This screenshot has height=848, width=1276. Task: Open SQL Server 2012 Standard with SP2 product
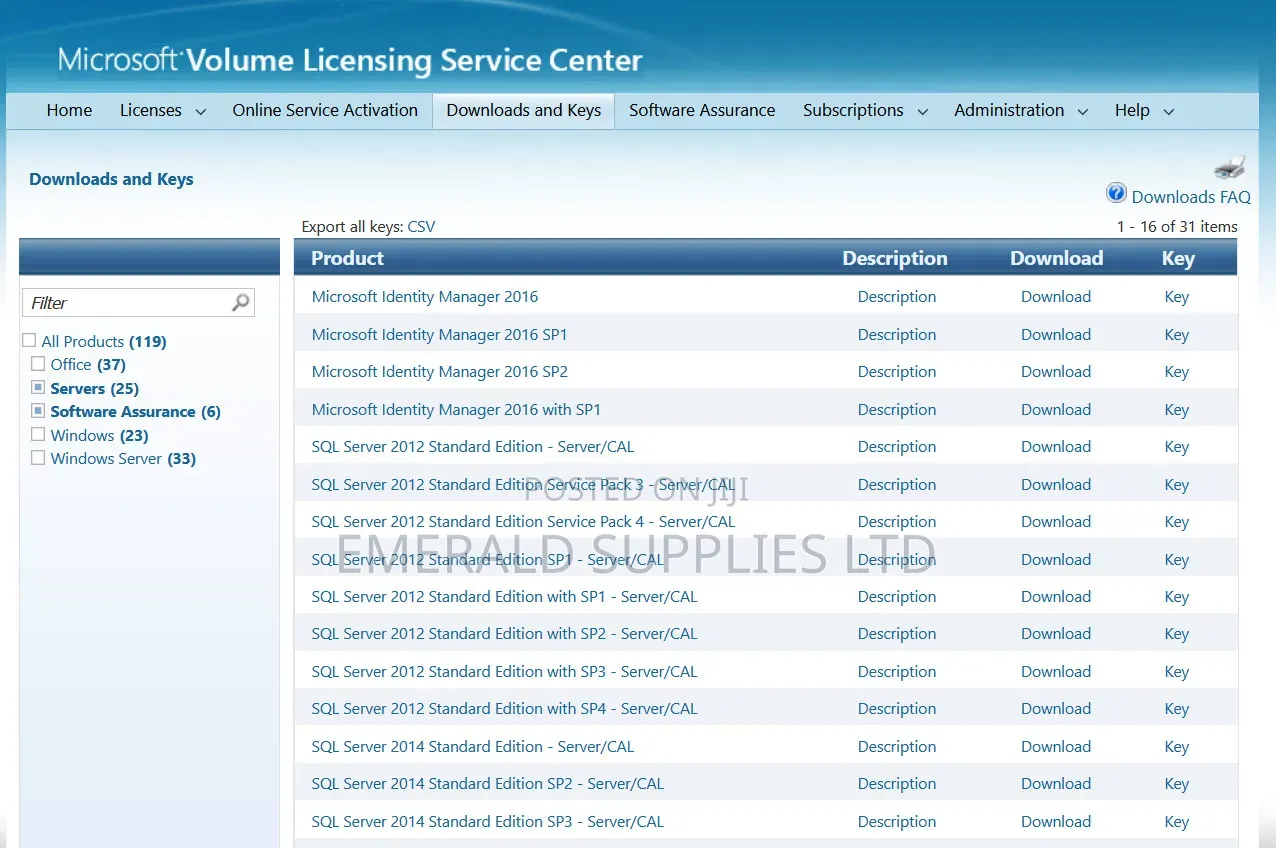(505, 633)
